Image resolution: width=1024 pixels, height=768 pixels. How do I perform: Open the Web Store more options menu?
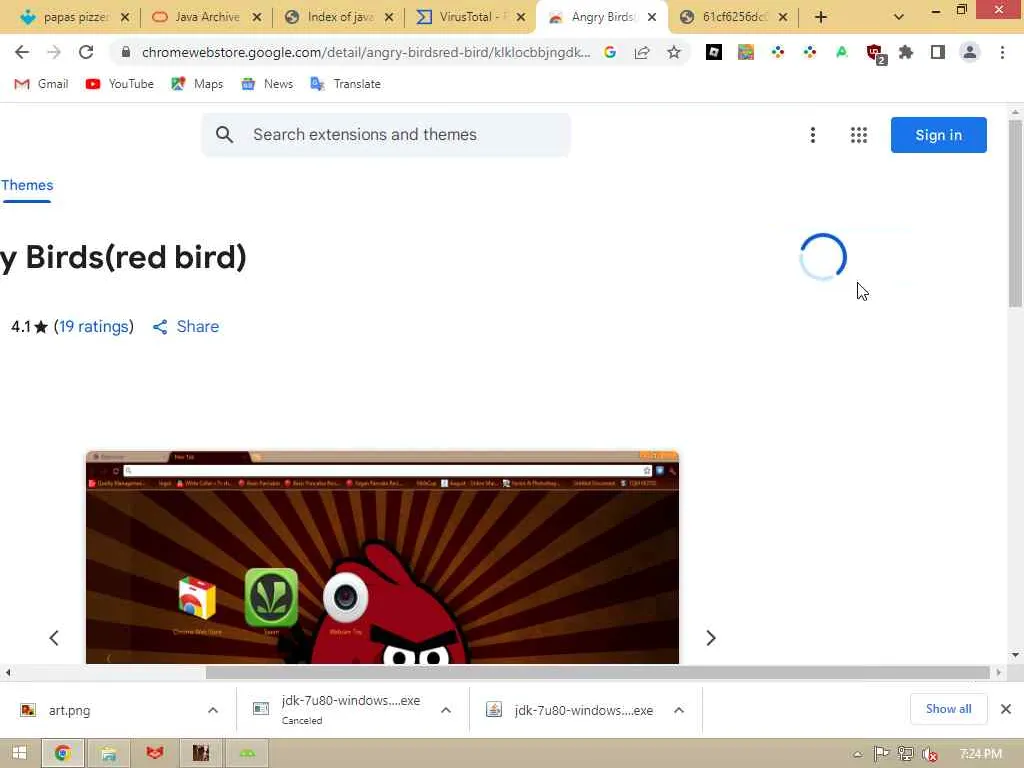click(812, 135)
